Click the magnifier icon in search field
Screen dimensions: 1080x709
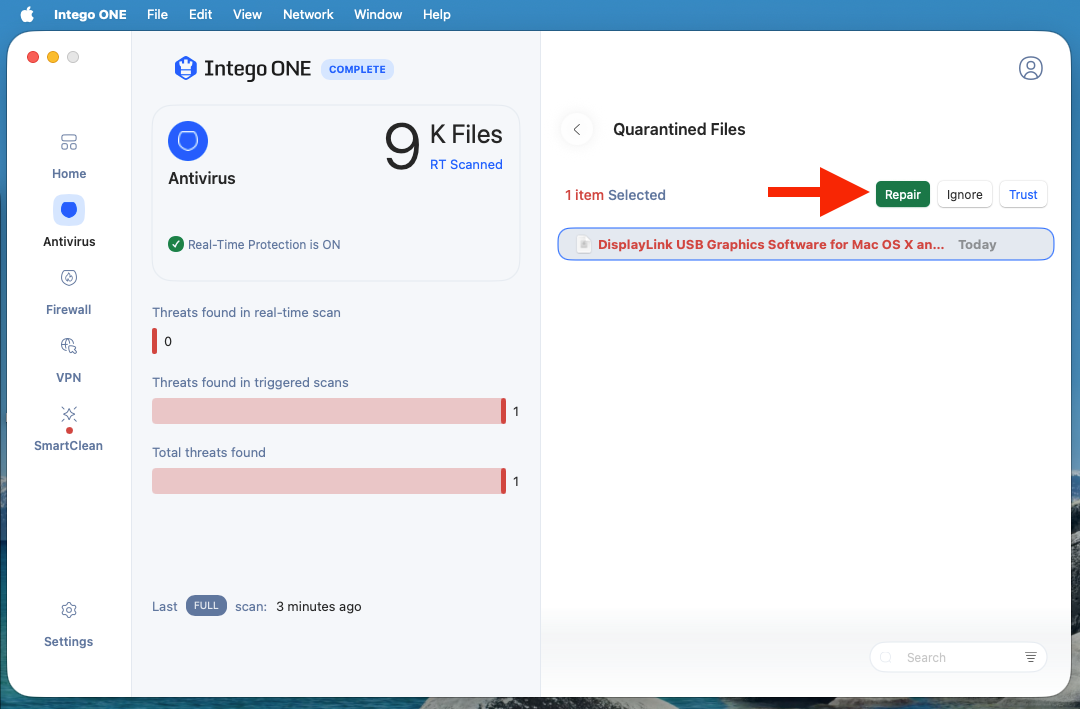[886, 657]
